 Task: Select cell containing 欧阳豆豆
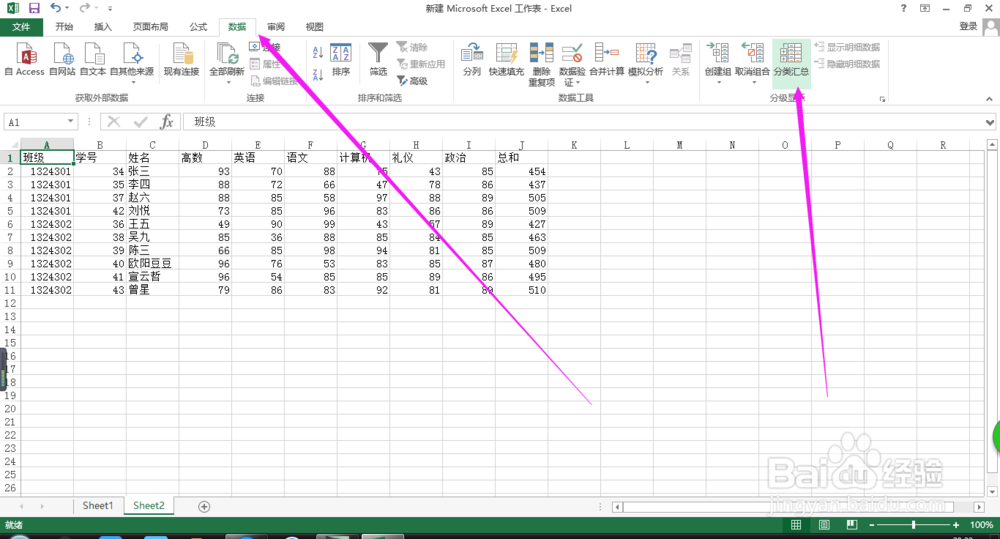(x=152, y=263)
